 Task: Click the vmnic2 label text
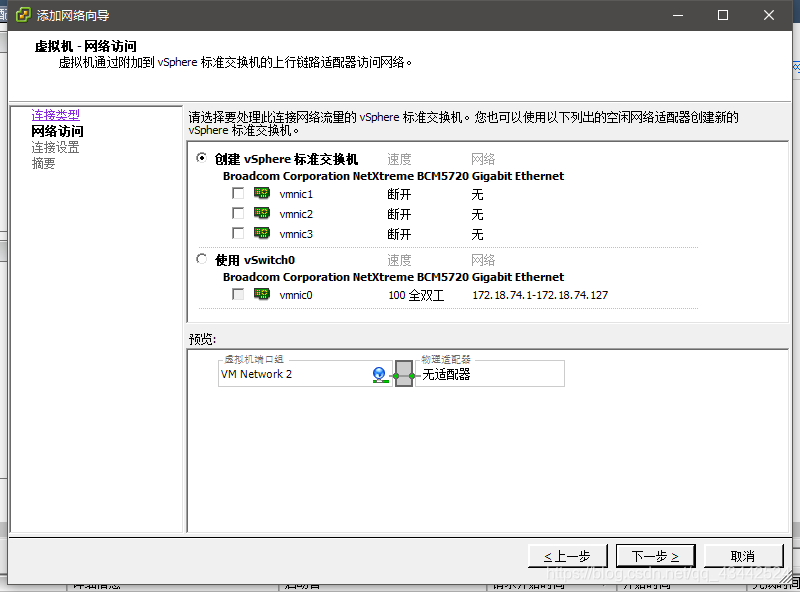(296, 214)
